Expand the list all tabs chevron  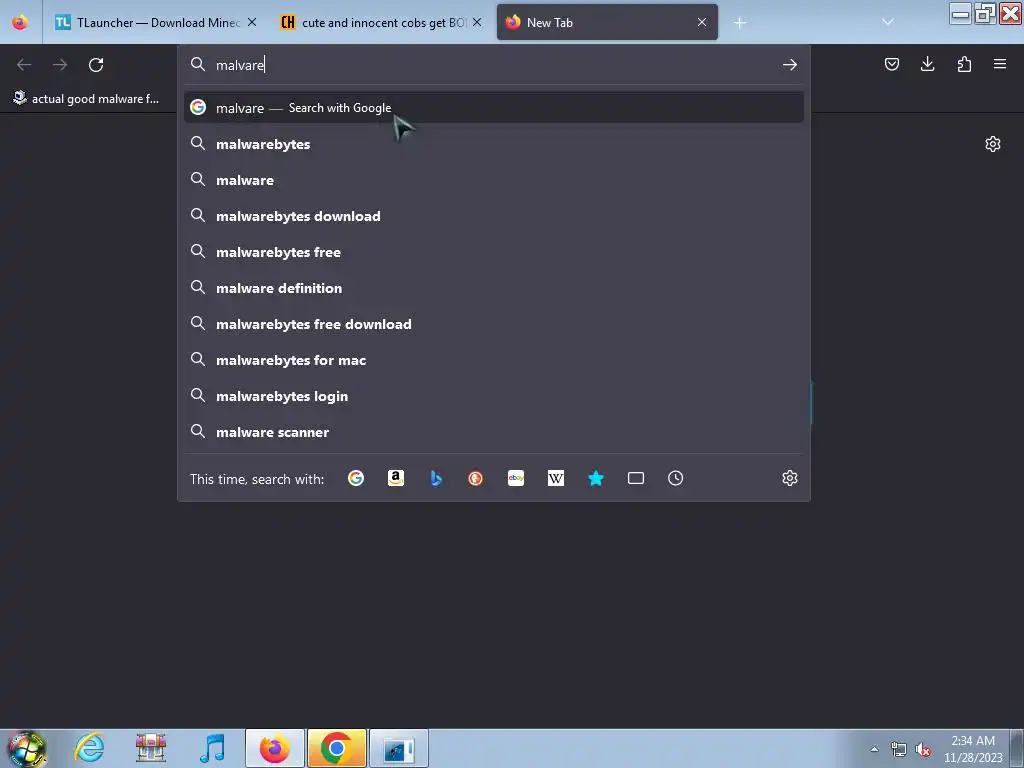pos(888,22)
